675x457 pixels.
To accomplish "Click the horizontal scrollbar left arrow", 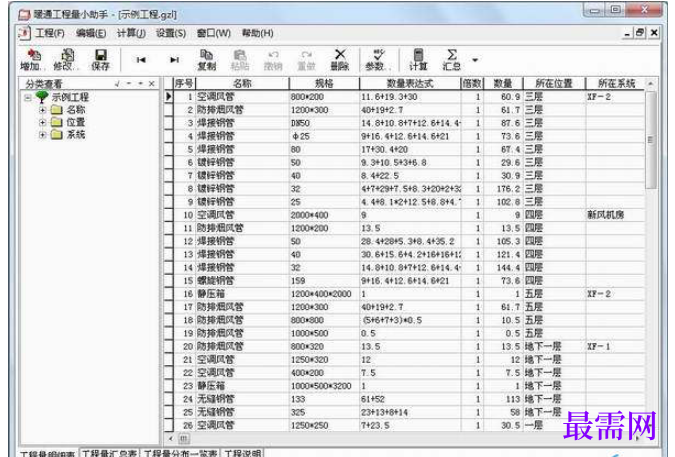I will (170, 438).
